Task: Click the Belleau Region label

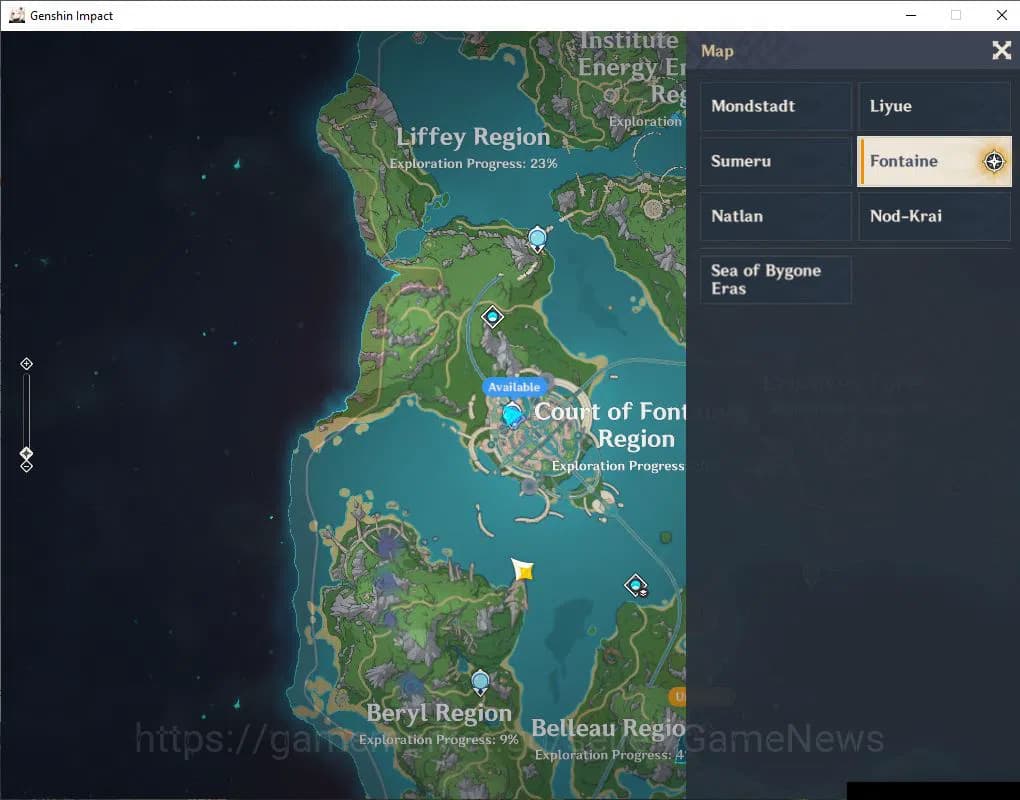Action: (608, 728)
